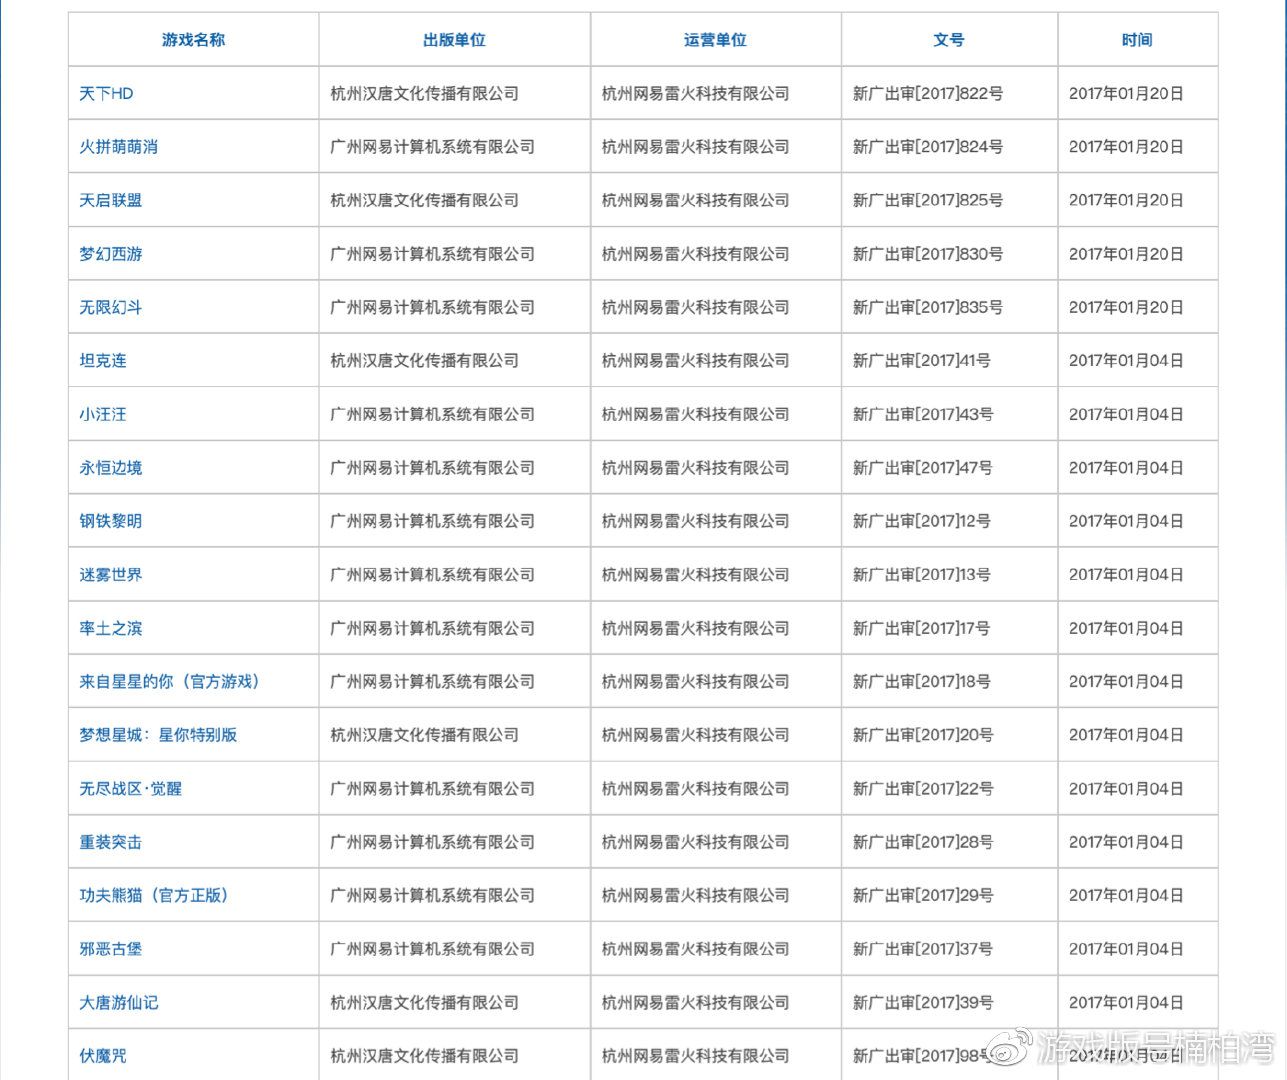1287x1080 pixels.
Task: Select 新广出审[2017]835号 cell
Action: point(949,307)
